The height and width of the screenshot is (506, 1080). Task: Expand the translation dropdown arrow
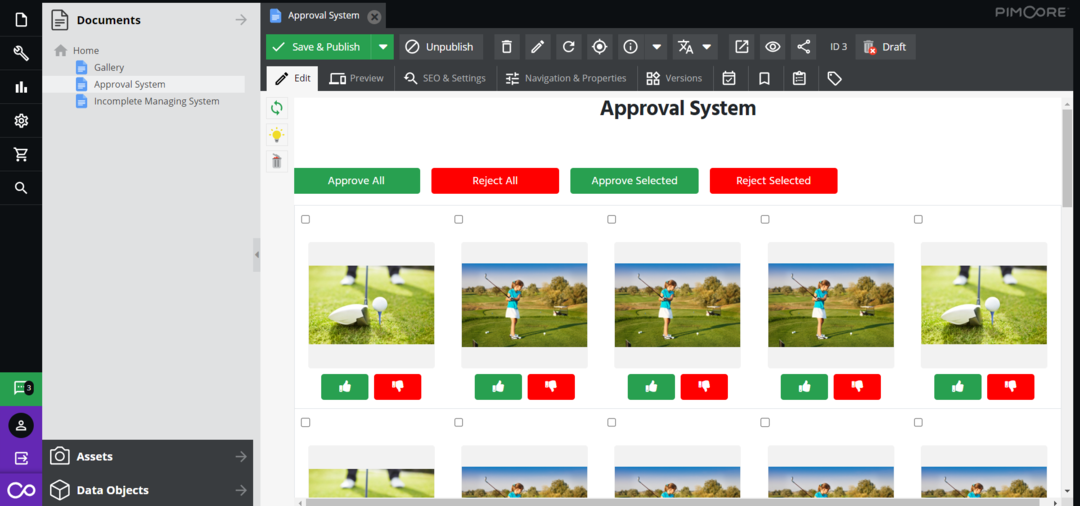pyautogui.click(x=707, y=47)
